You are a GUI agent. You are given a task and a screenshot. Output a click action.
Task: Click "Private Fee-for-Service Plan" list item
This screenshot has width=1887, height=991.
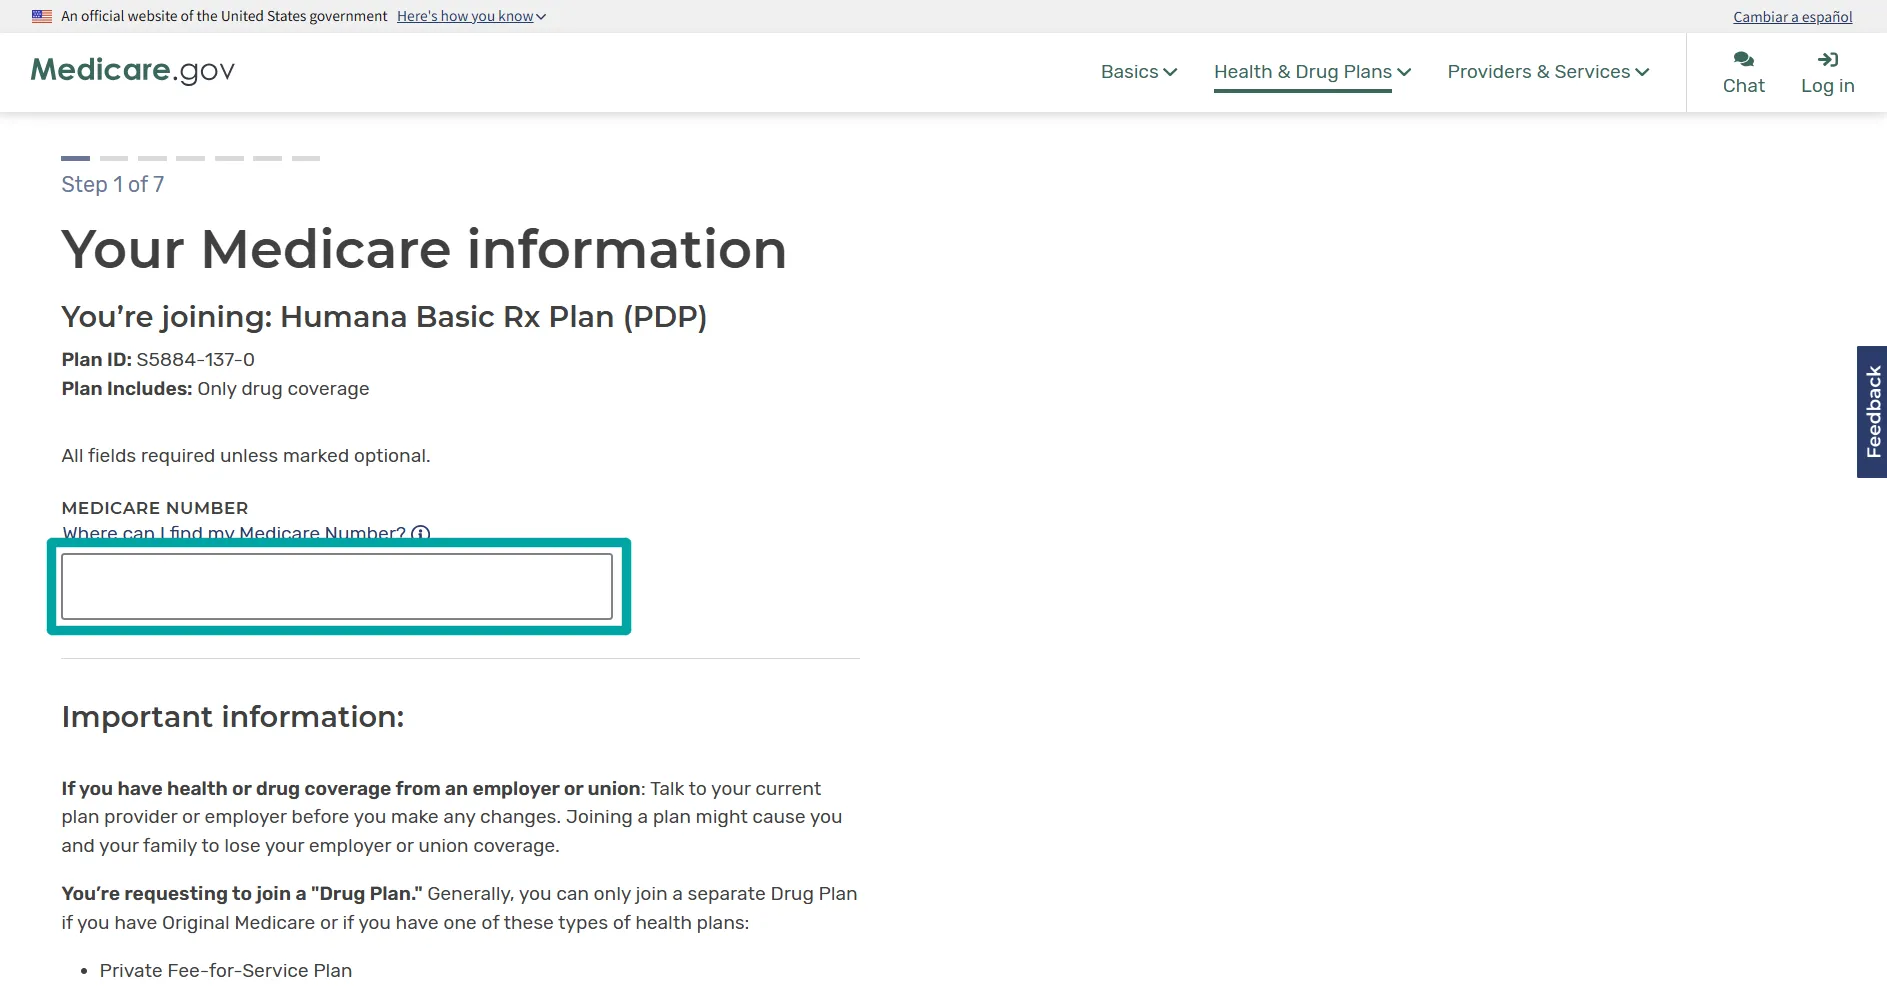click(226, 971)
